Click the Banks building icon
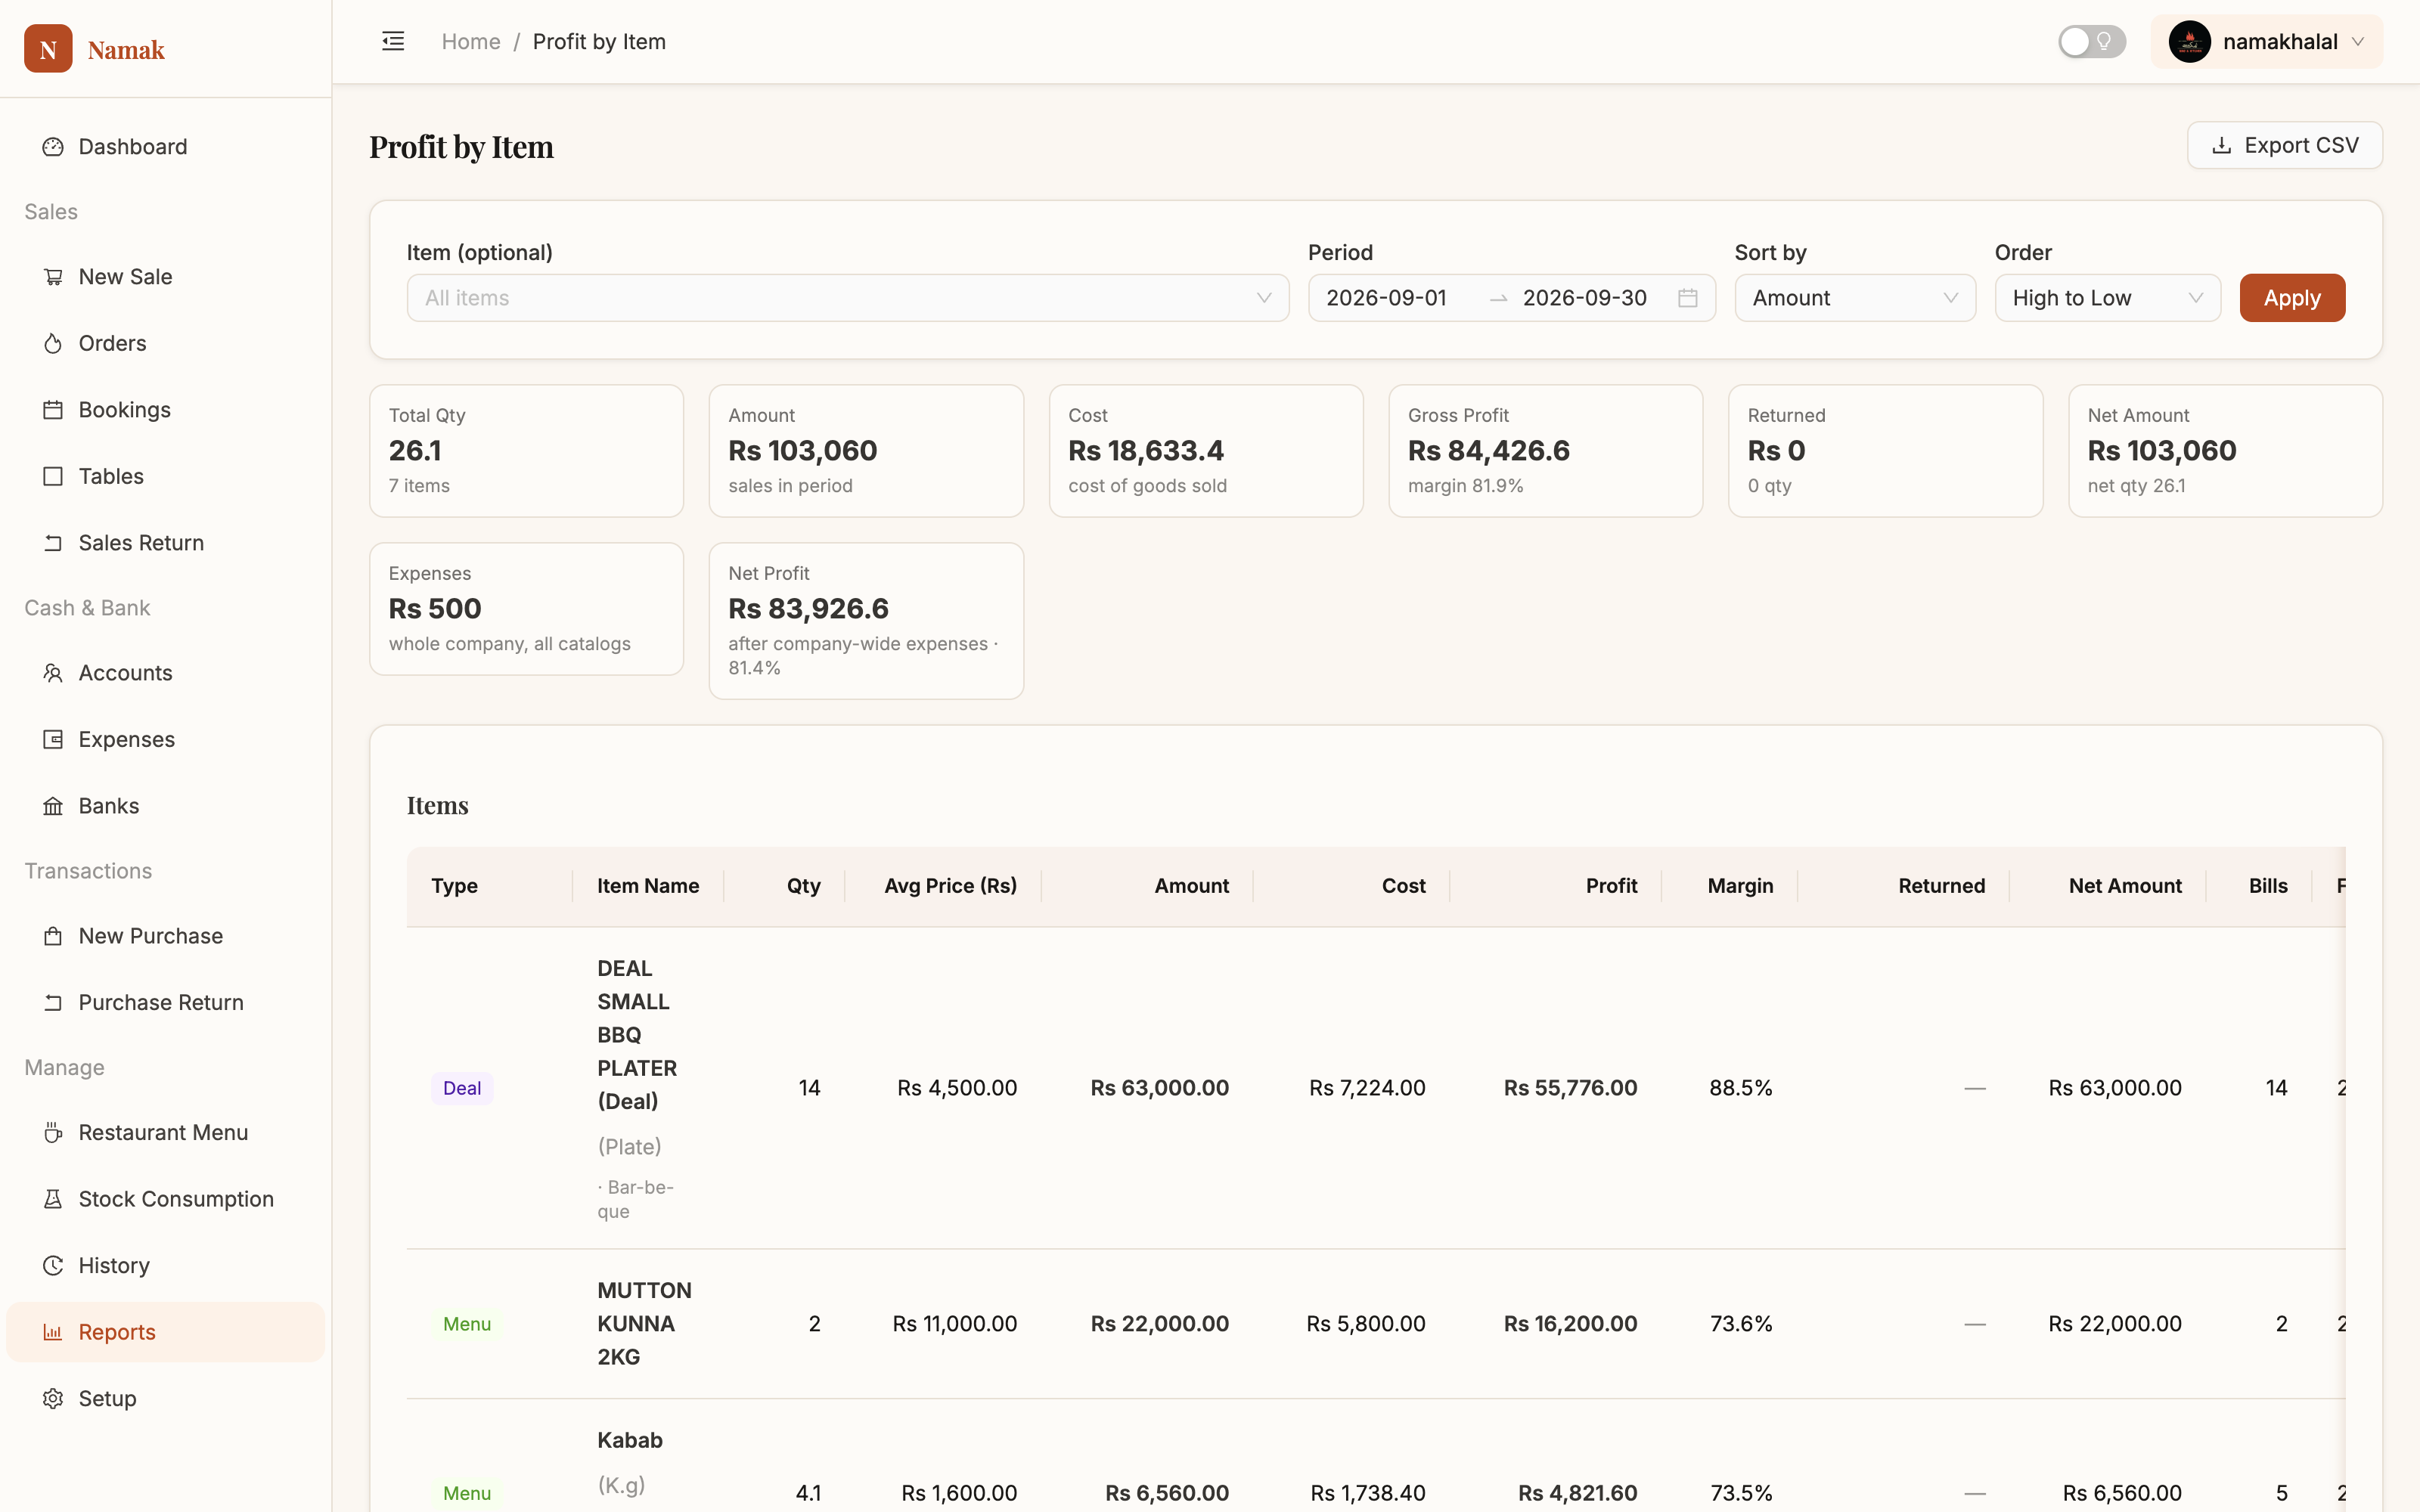 pos(53,806)
